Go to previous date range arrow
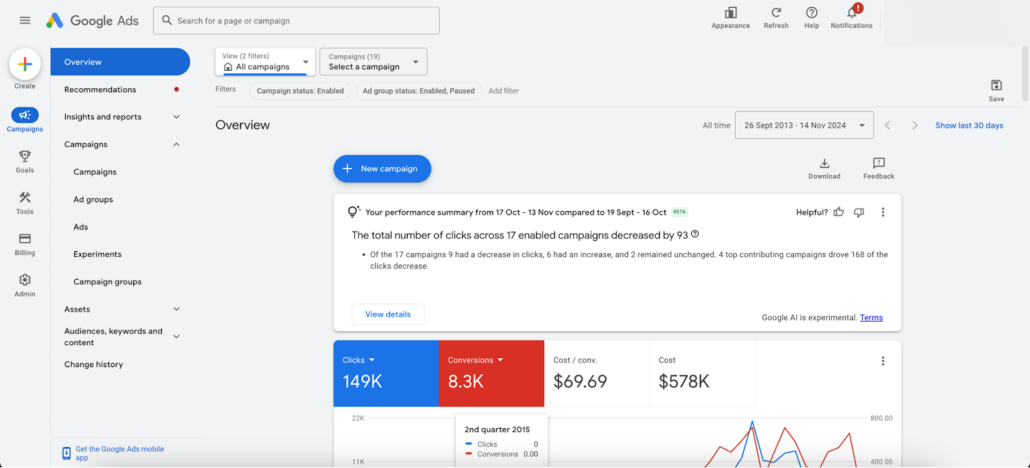The width and height of the screenshot is (1030, 468). click(887, 126)
